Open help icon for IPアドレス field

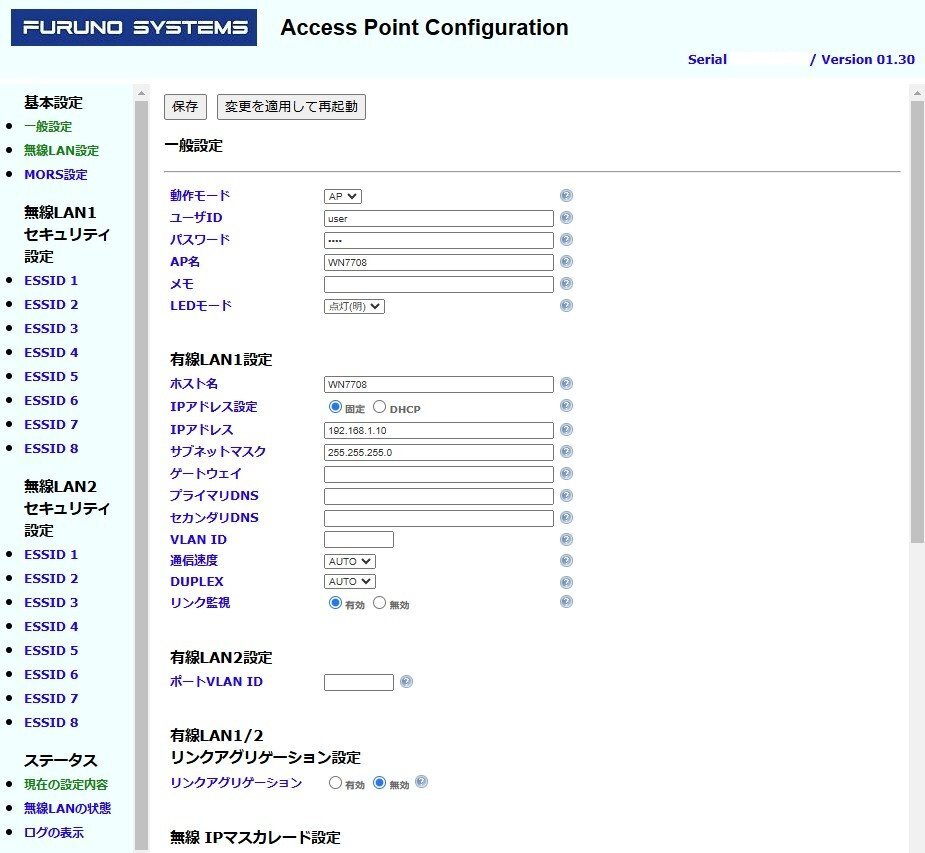(x=566, y=430)
